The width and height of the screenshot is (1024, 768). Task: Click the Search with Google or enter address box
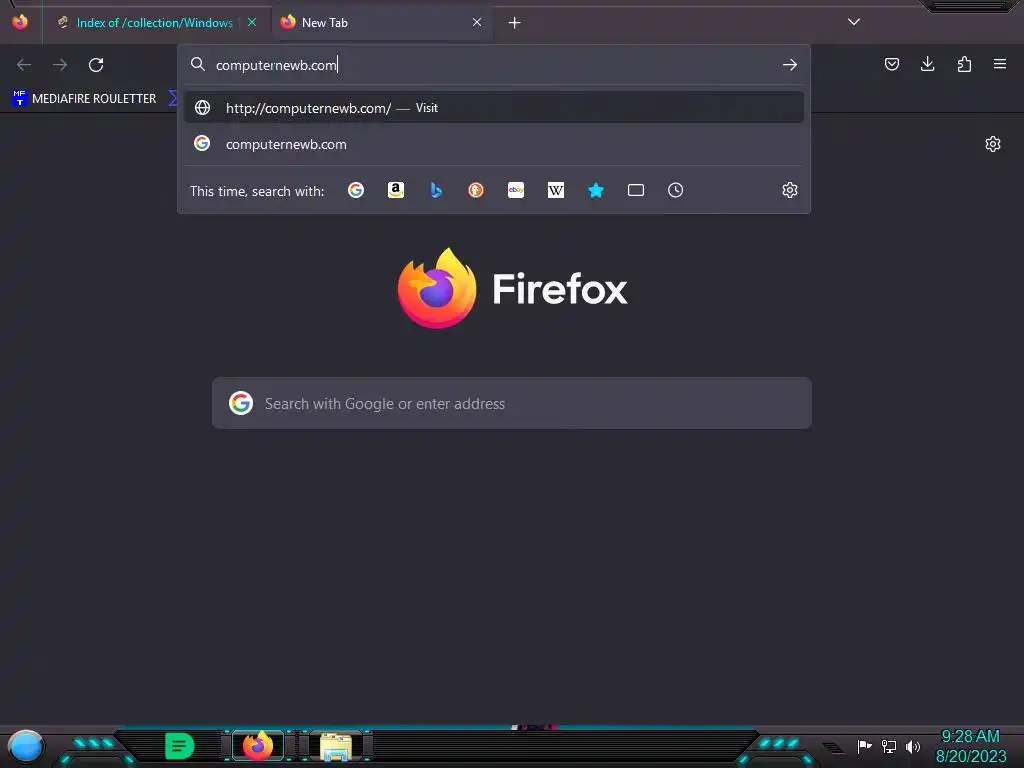(512, 403)
